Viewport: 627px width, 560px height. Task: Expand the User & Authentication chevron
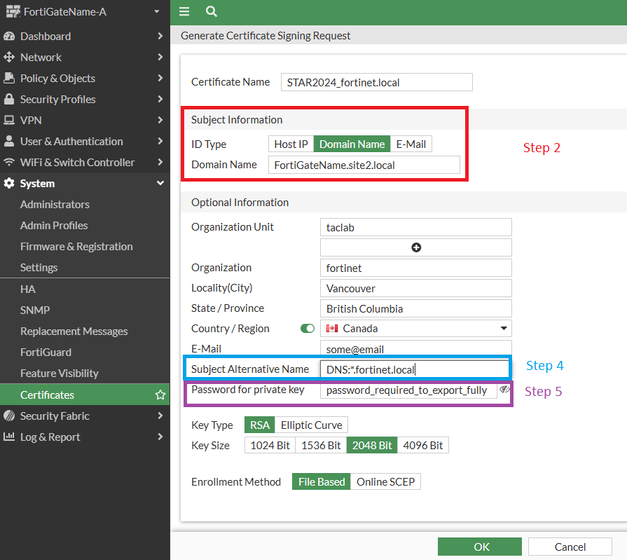(x=160, y=141)
